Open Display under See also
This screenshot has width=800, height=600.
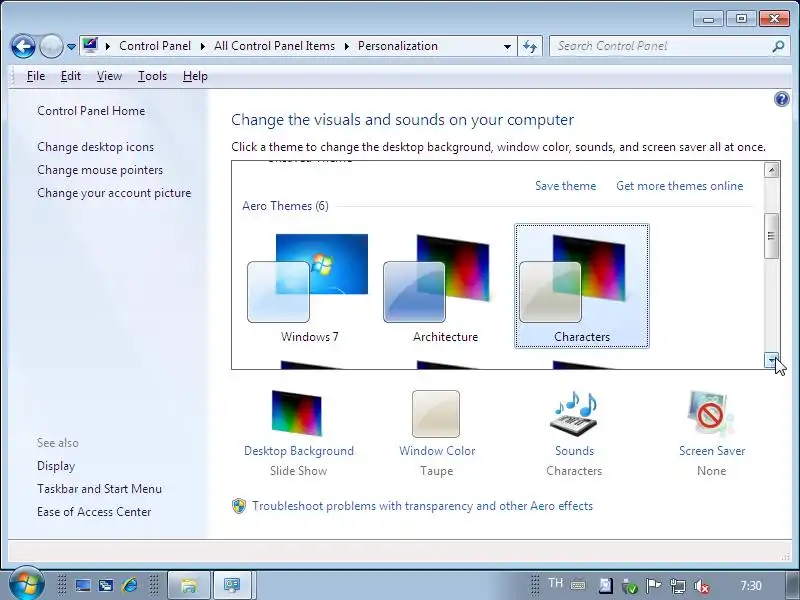pos(56,466)
